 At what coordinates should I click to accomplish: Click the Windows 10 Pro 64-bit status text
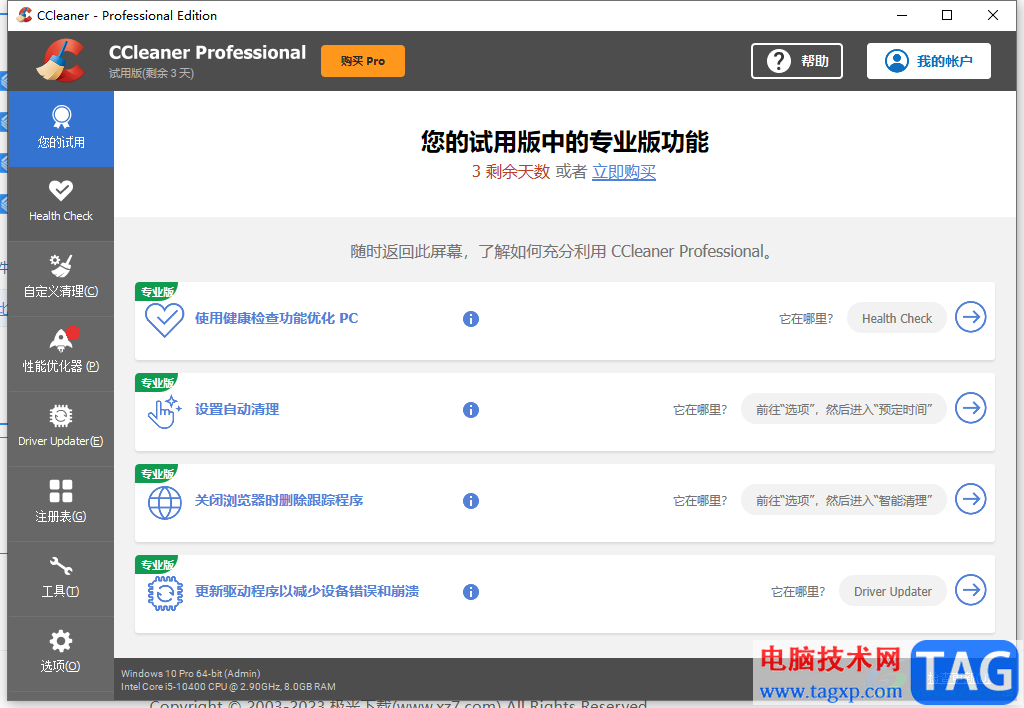pos(191,673)
